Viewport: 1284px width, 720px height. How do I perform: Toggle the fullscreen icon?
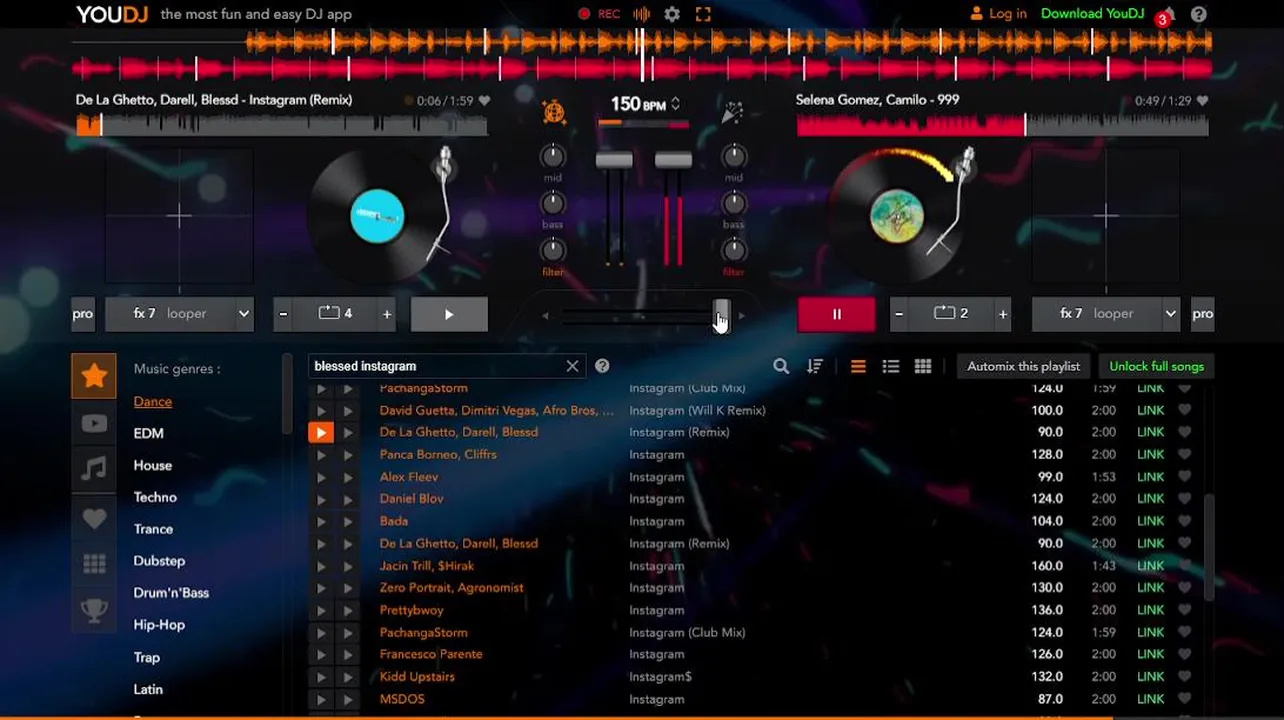[703, 14]
